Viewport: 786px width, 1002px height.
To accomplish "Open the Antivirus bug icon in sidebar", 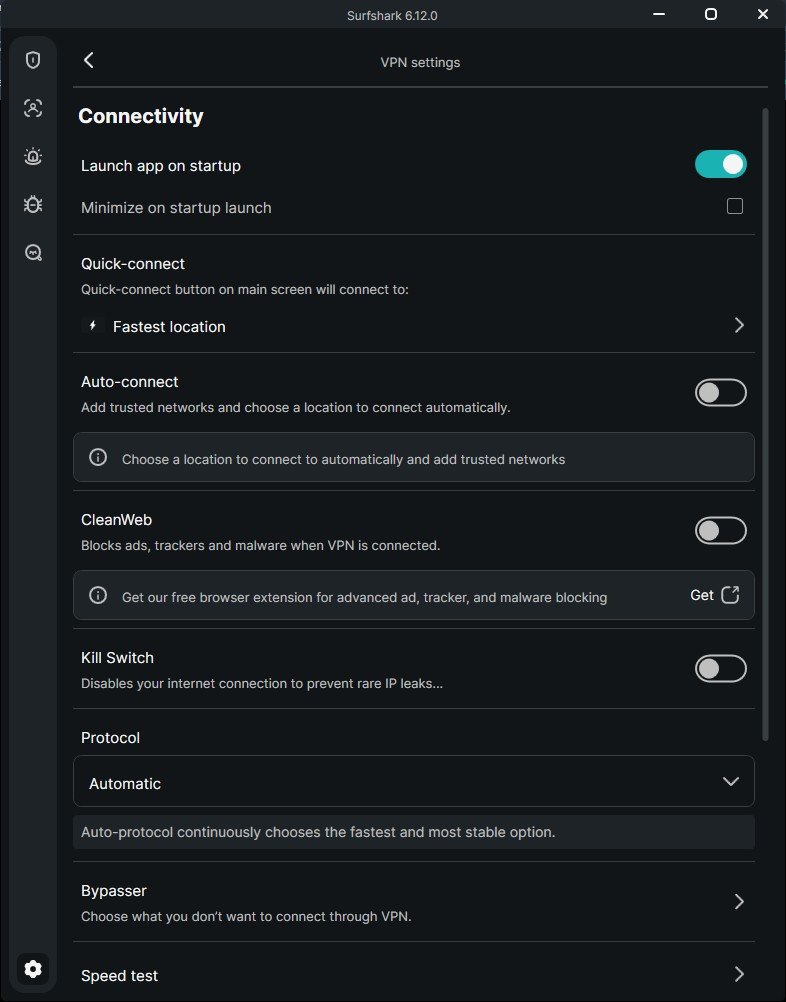I will pyautogui.click(x=33, y=204).
